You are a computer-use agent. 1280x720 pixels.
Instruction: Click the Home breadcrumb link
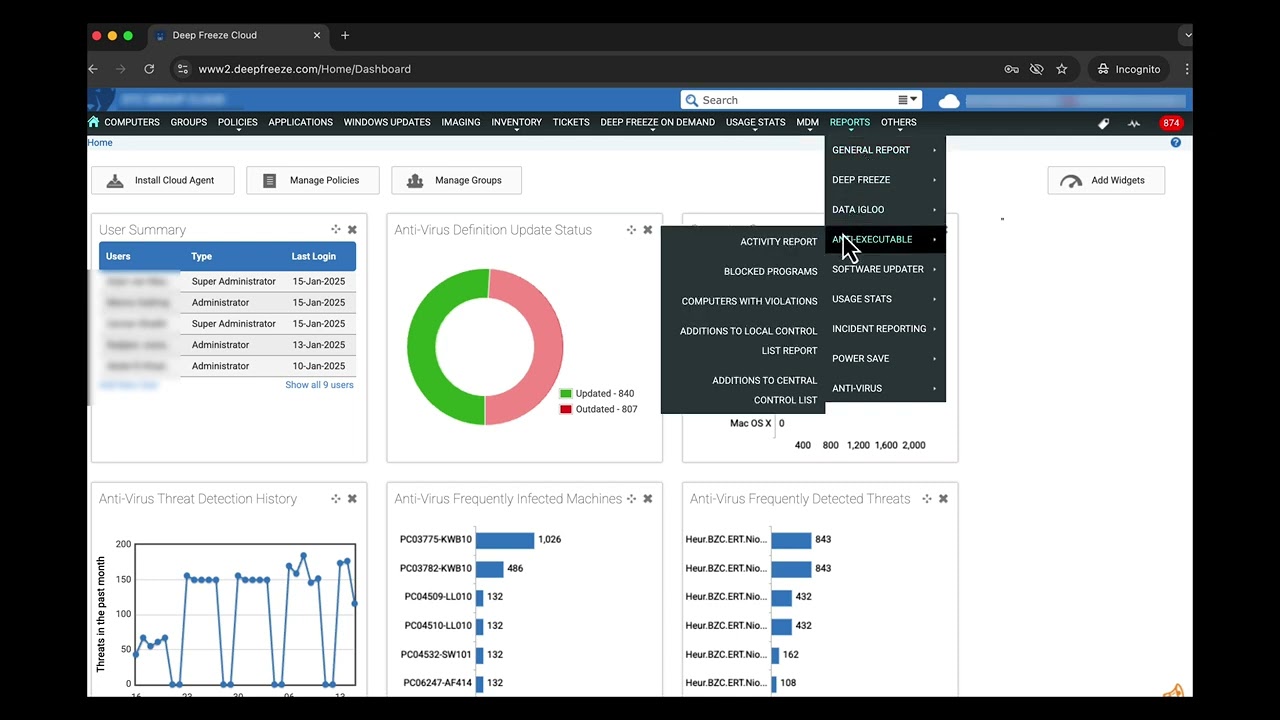[100, 142]
